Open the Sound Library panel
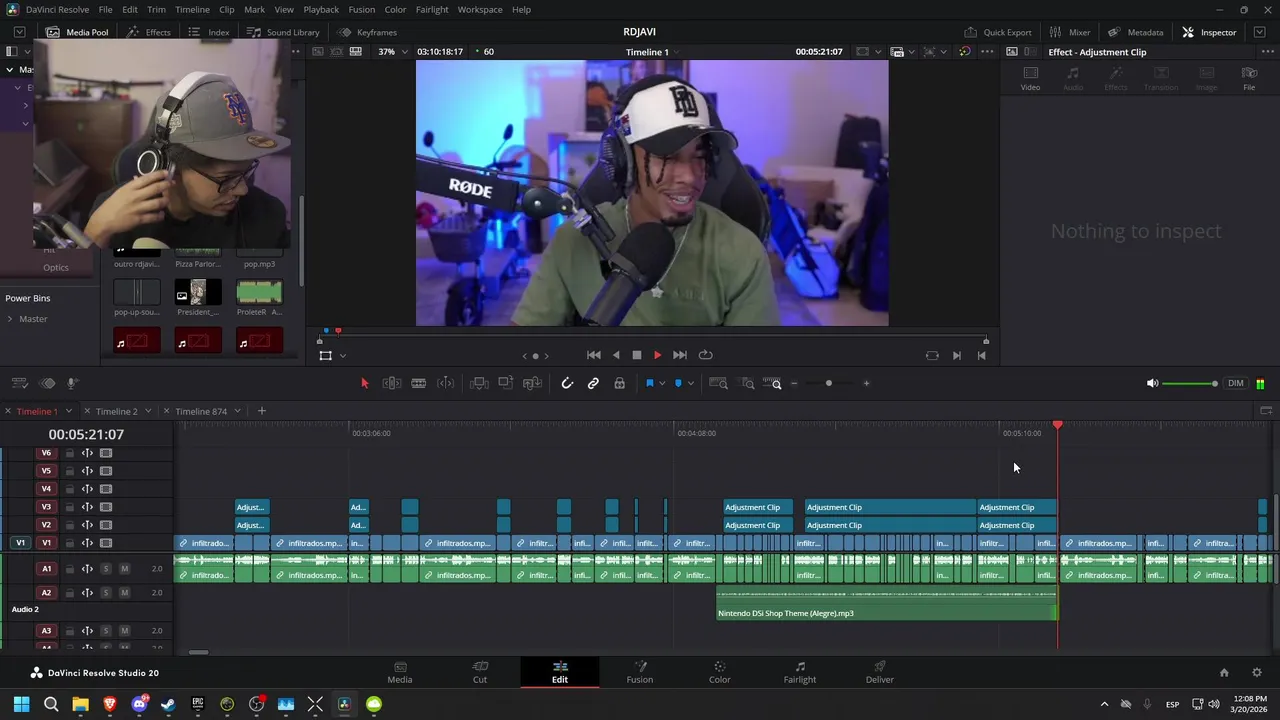 point(283,32)
